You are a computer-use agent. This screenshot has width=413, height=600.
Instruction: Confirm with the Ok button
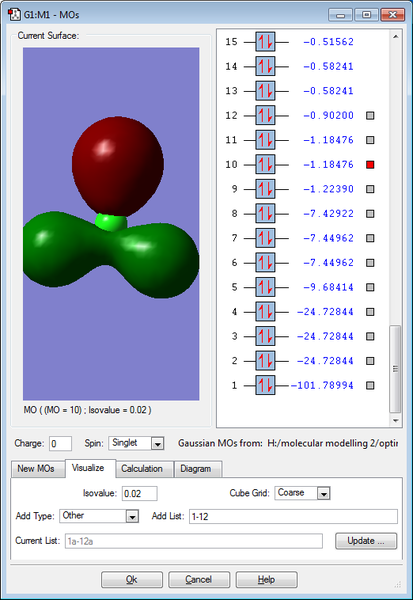click(132, 580)
